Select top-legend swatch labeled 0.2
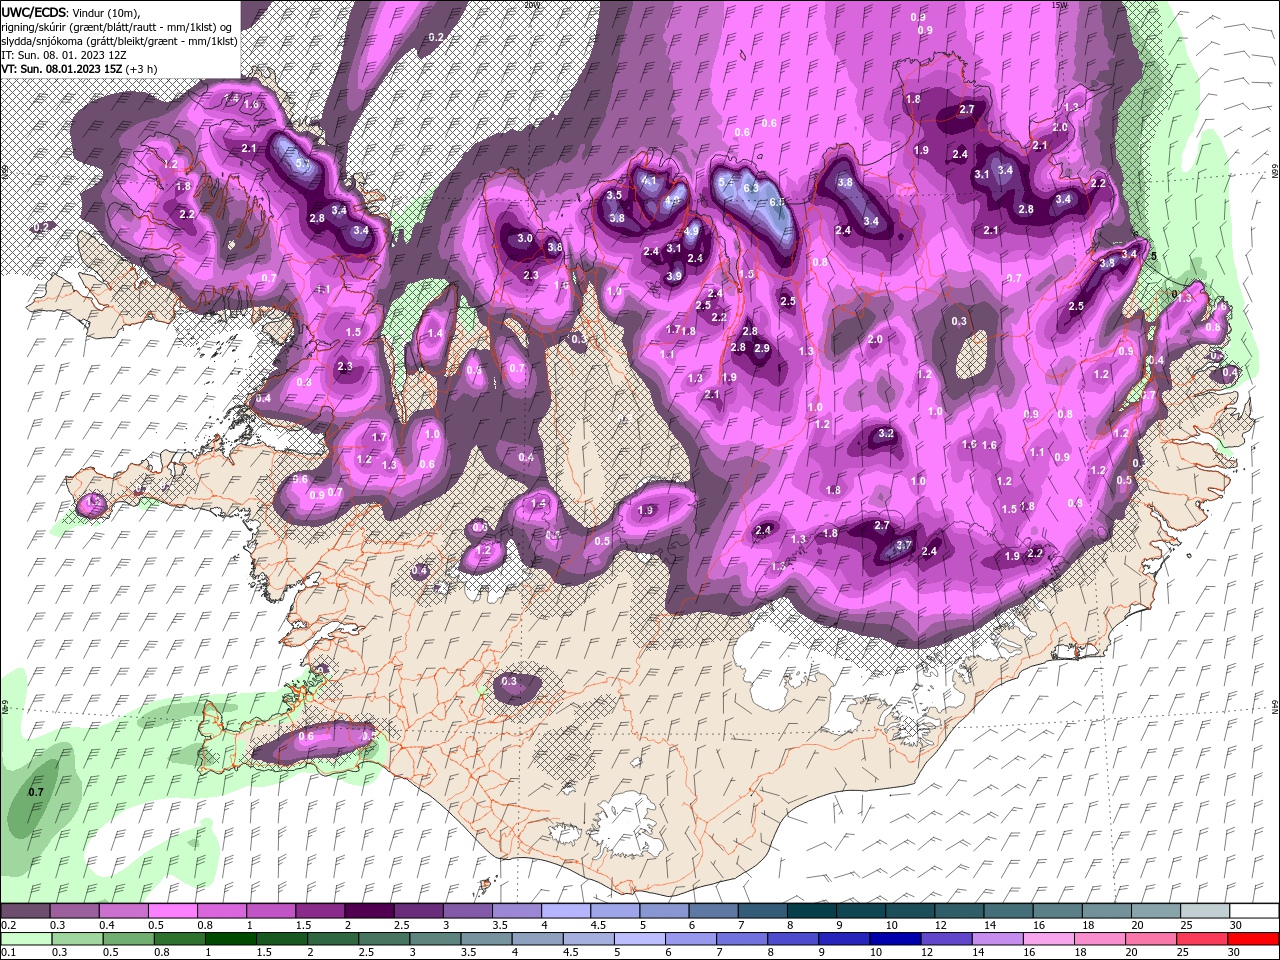The width and height of the screenshot is (1280, 960). [x=25, y=911]
